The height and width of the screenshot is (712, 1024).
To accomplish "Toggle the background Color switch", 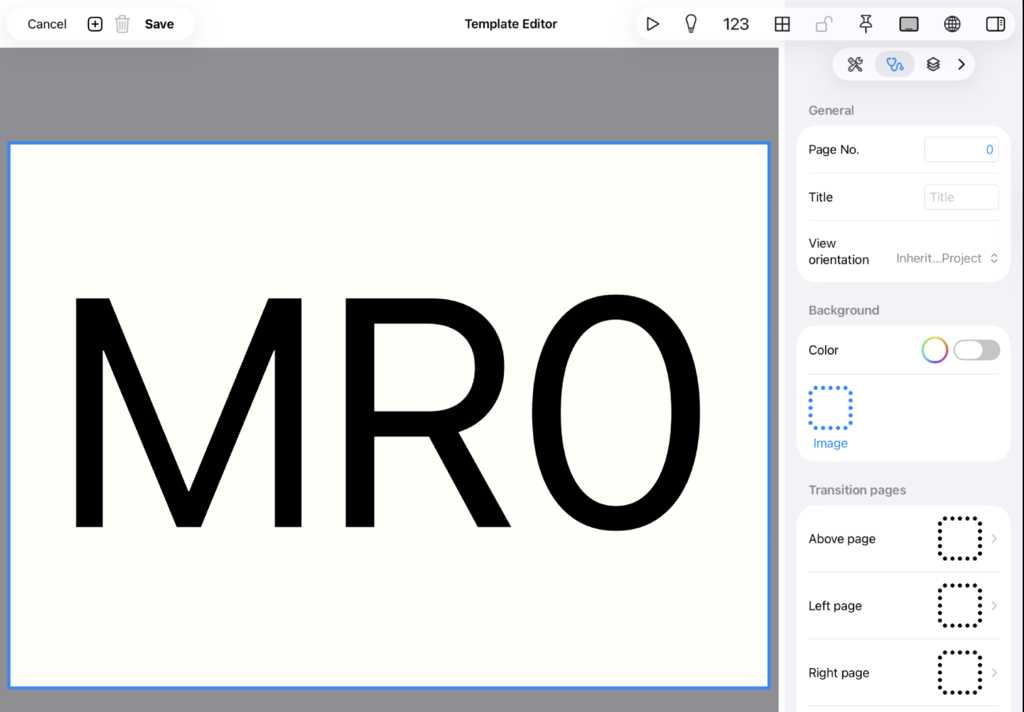I will (x=976, y=350).
